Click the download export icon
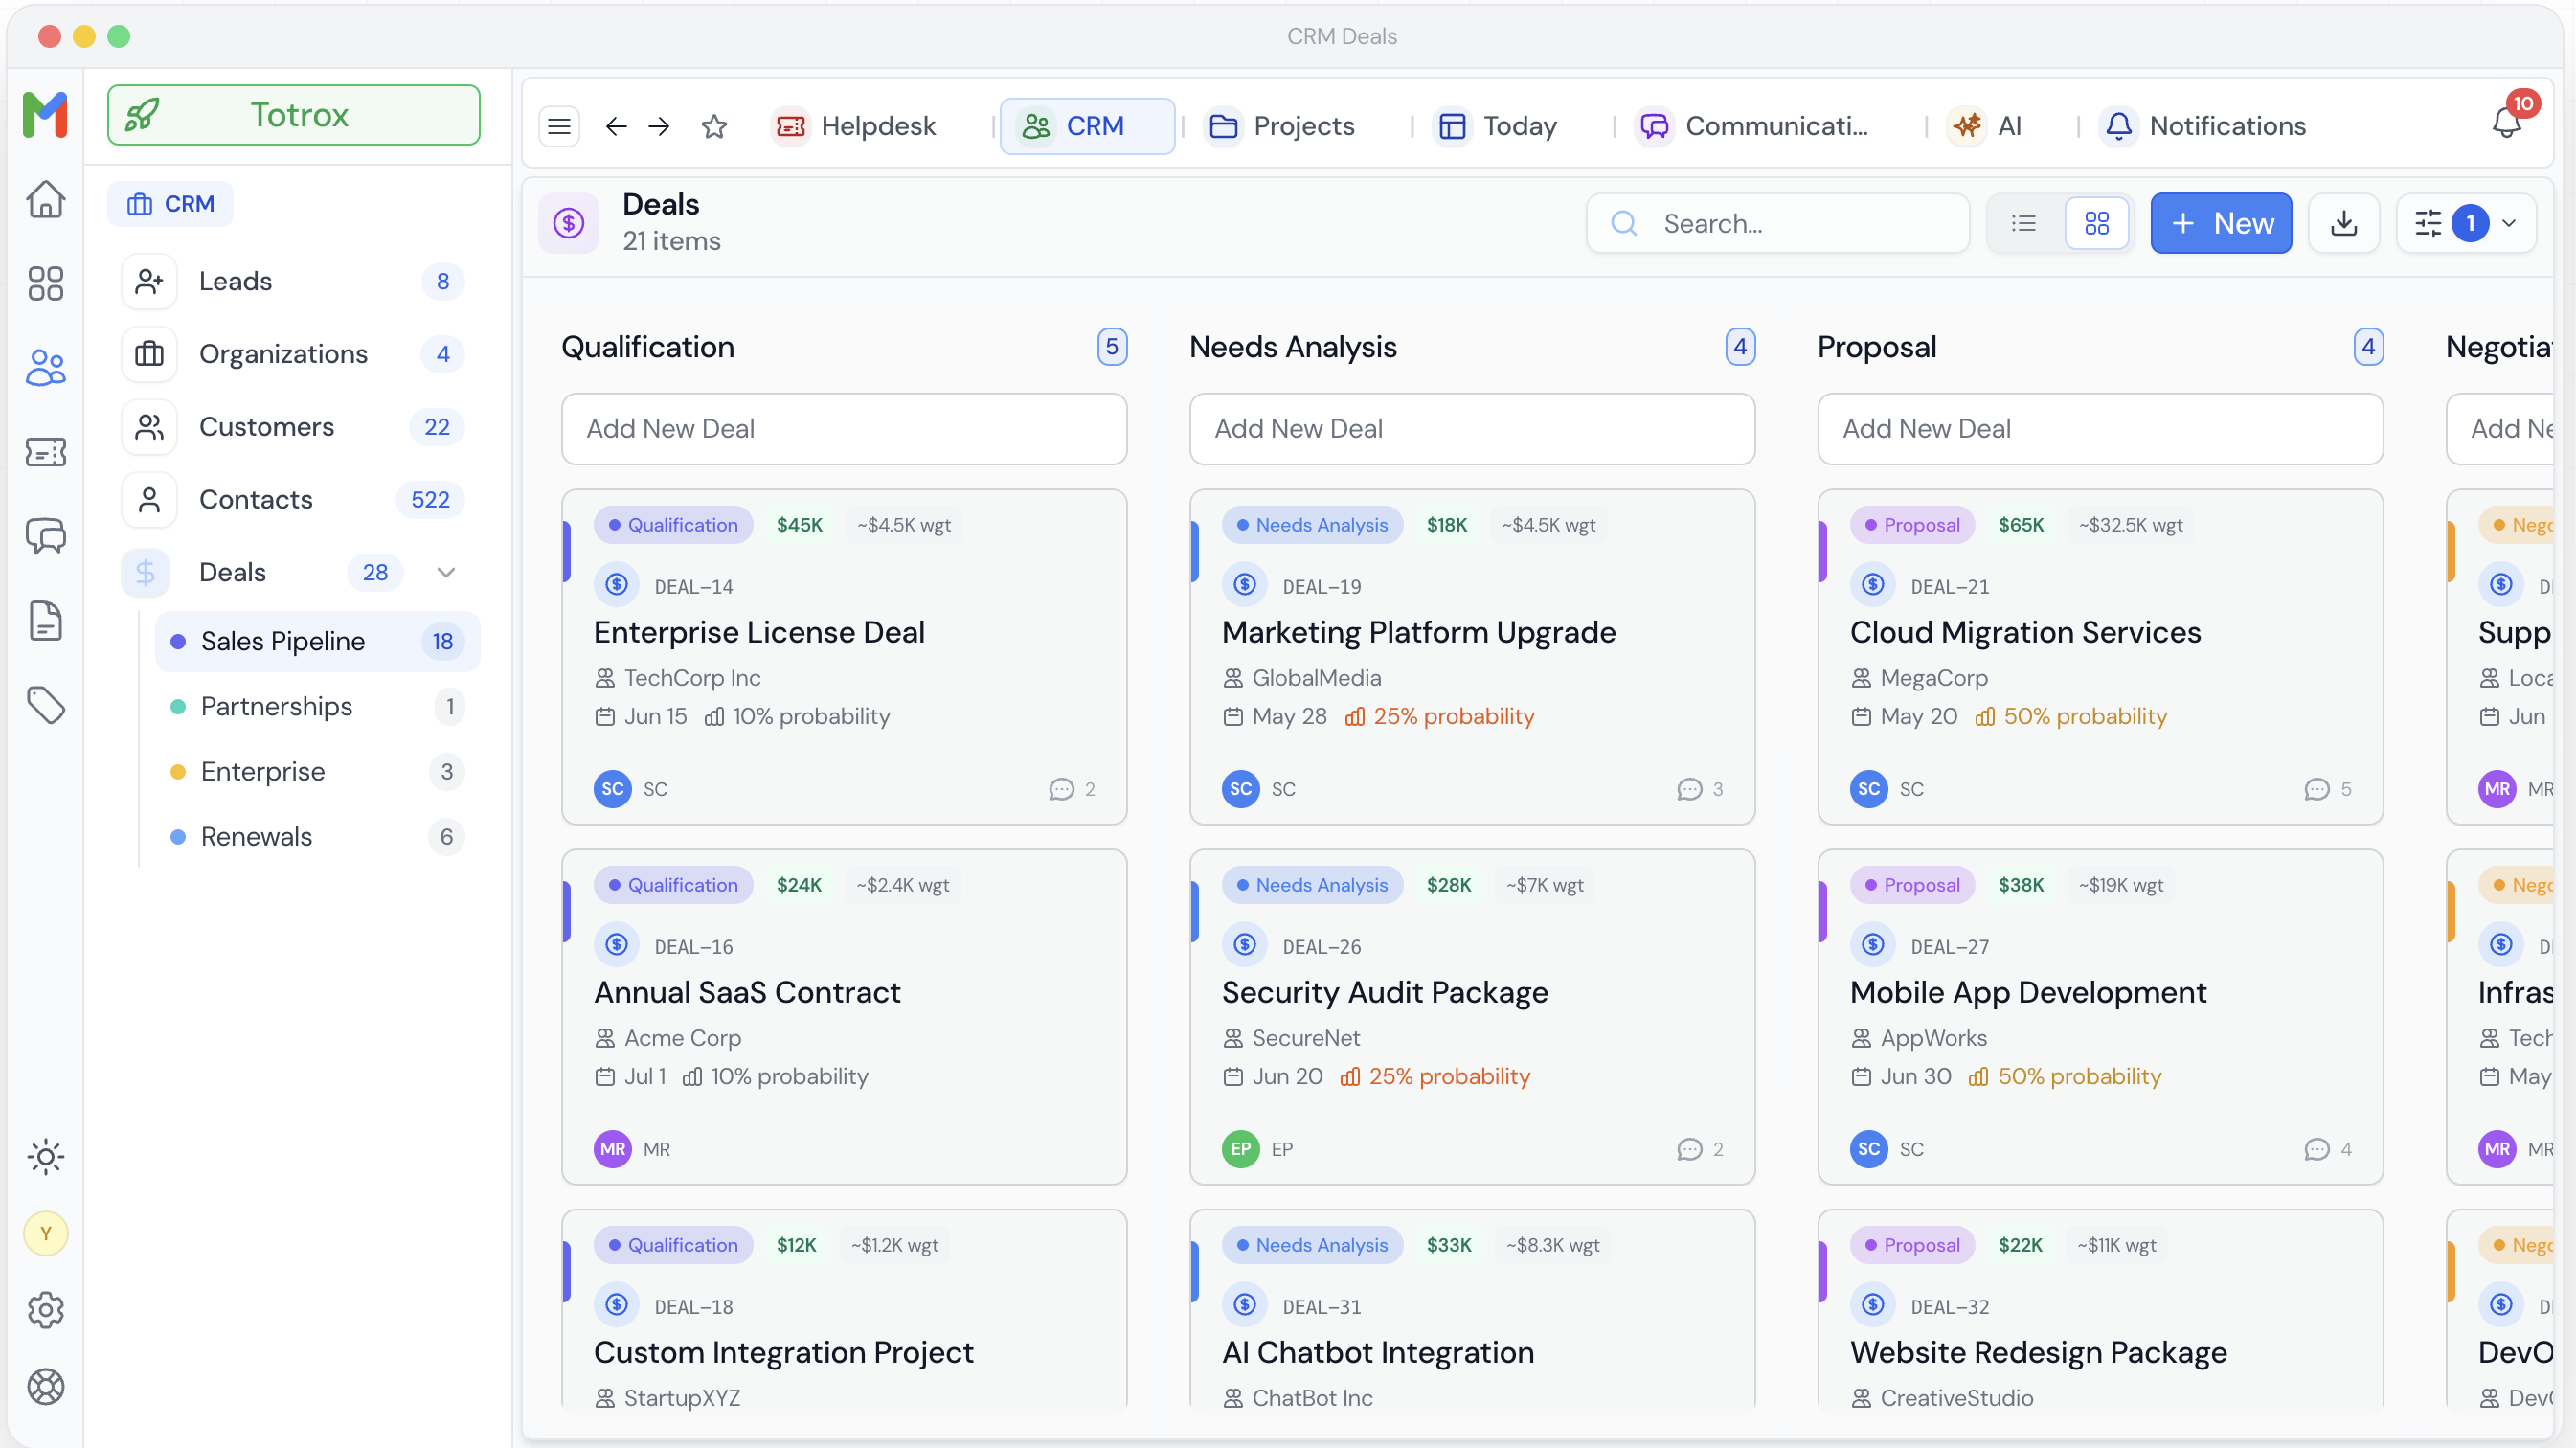Viewport: 2576px width, 1448px height. point(2343,223)
